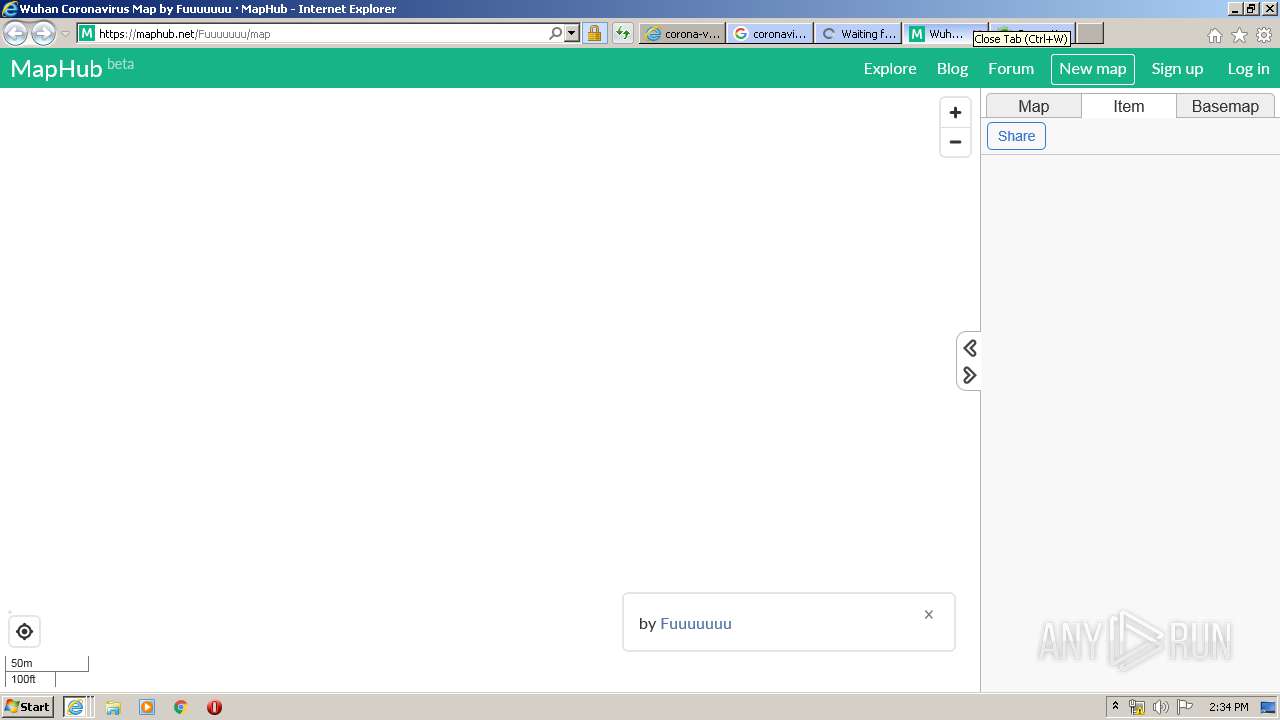This screenshot has width=1280, height=720.
Task: Click the 2:34 PM clock
Action: point(1229,707)
